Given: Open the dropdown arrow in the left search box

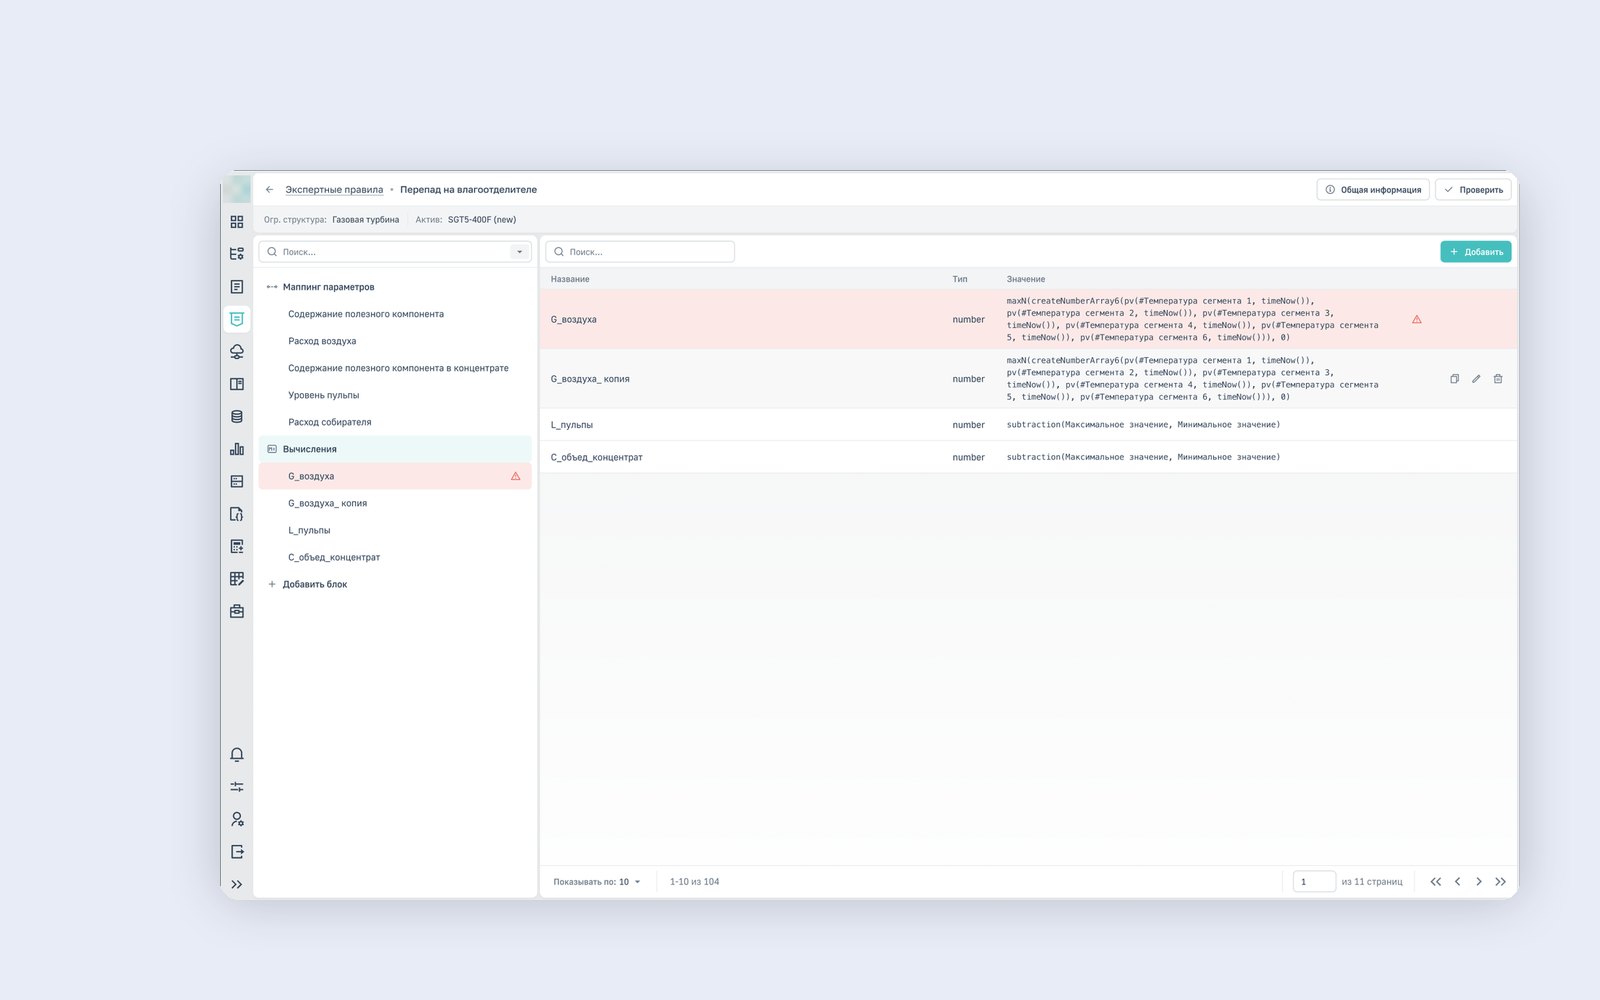Looking at the screenshot, I should 519,252.
